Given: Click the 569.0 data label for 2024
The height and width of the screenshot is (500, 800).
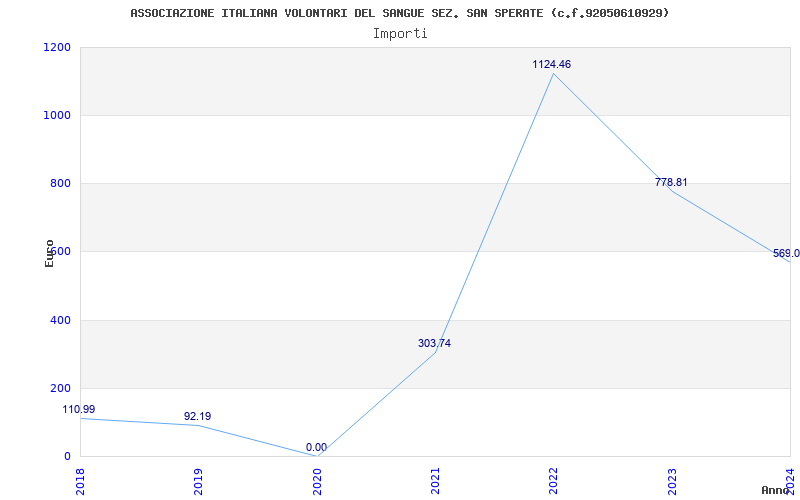Looking at the screenshot, I should pos(786,254).
